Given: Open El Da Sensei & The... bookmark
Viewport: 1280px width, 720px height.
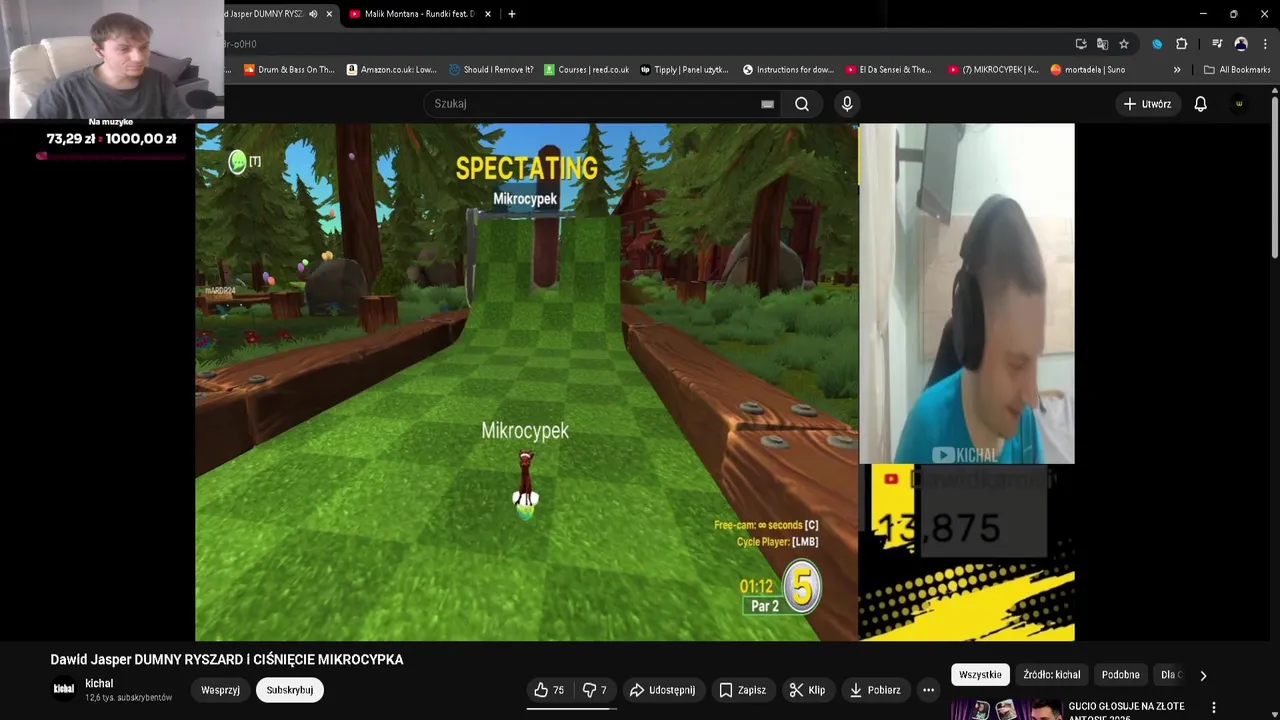Looking at the screenshot, I should [x=888, y=70].
